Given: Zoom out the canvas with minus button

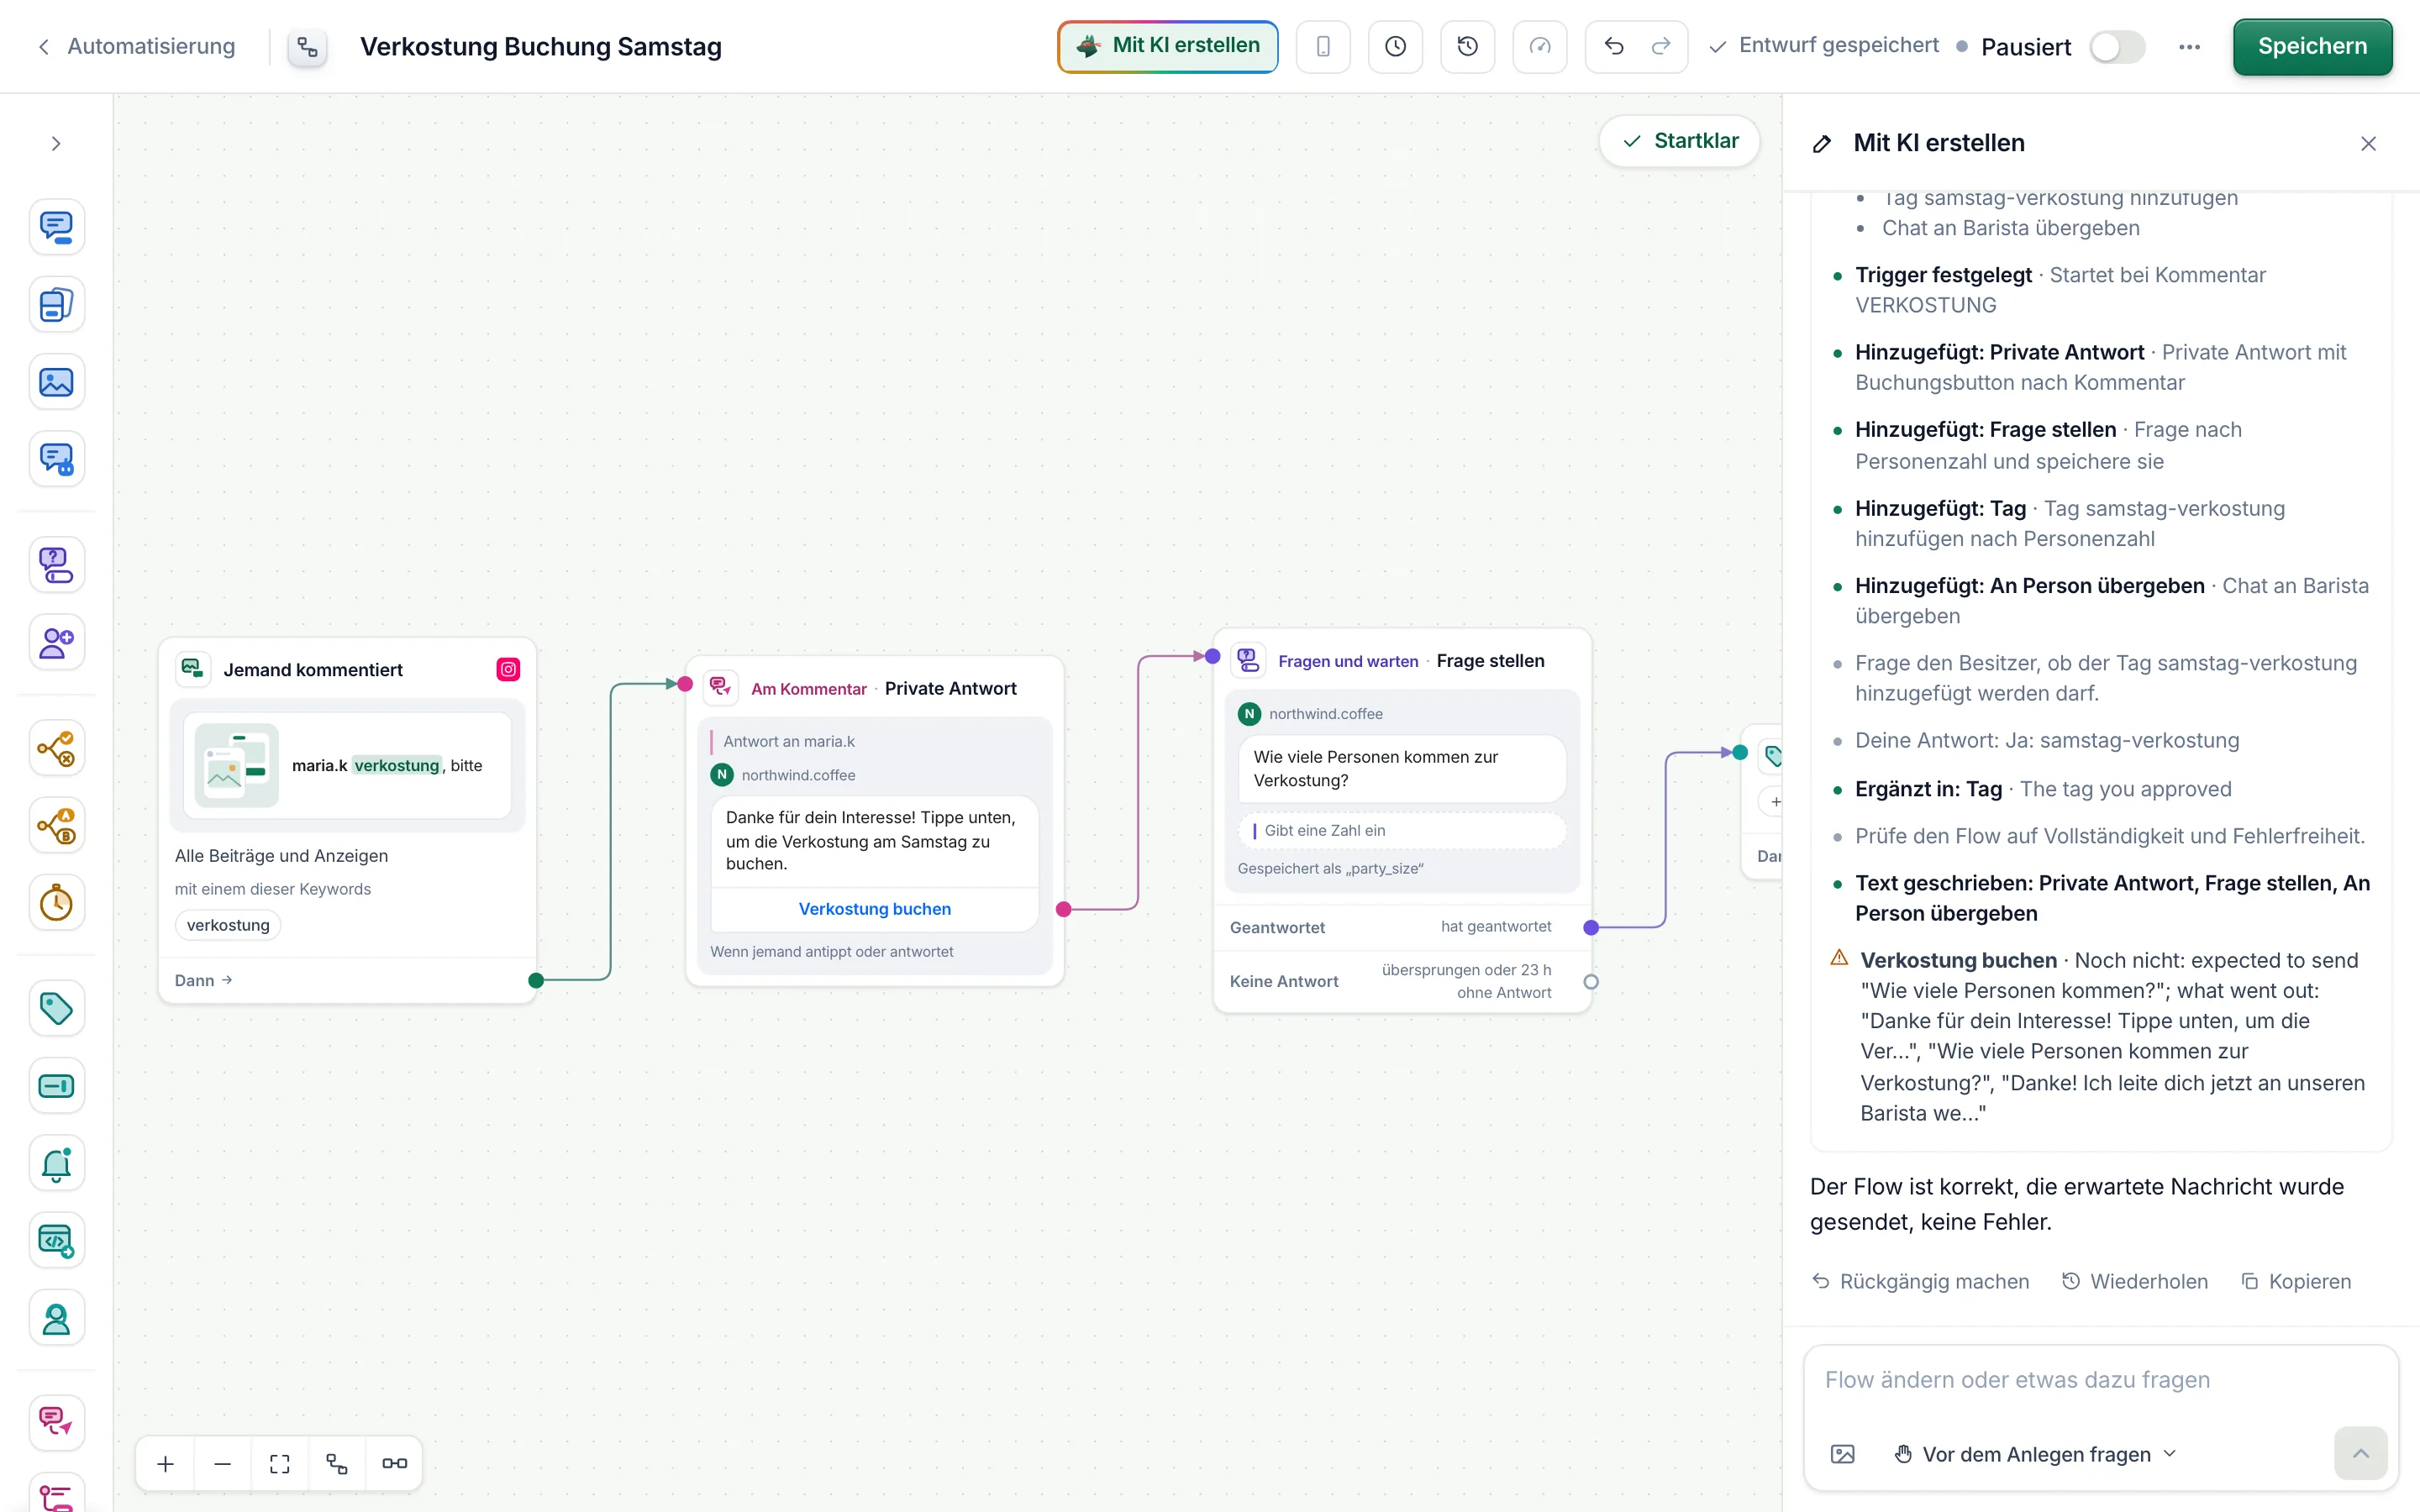Looking at the screenshot, I should coord(223,1464).
